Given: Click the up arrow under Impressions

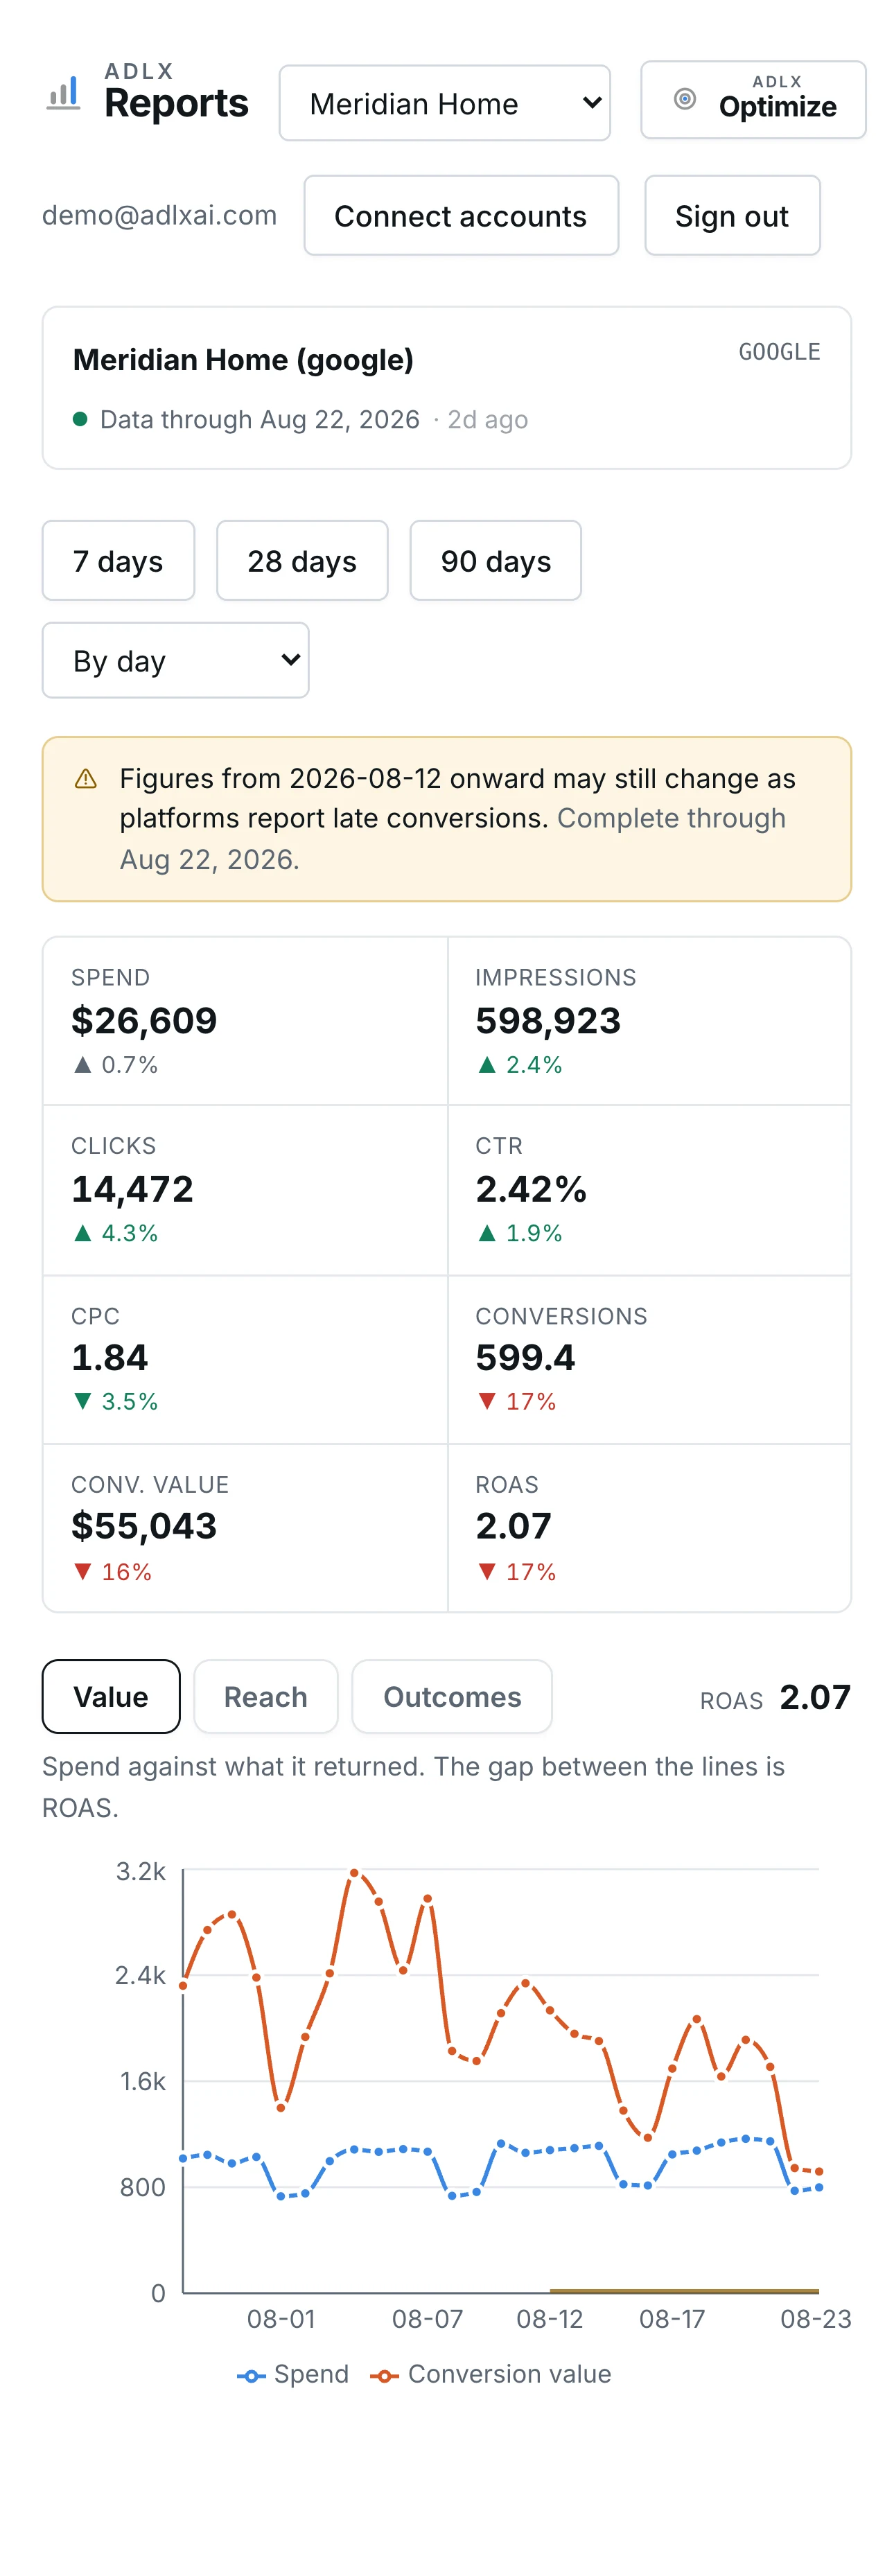Looking at the screenshot, I should [x=486, y=1065].
